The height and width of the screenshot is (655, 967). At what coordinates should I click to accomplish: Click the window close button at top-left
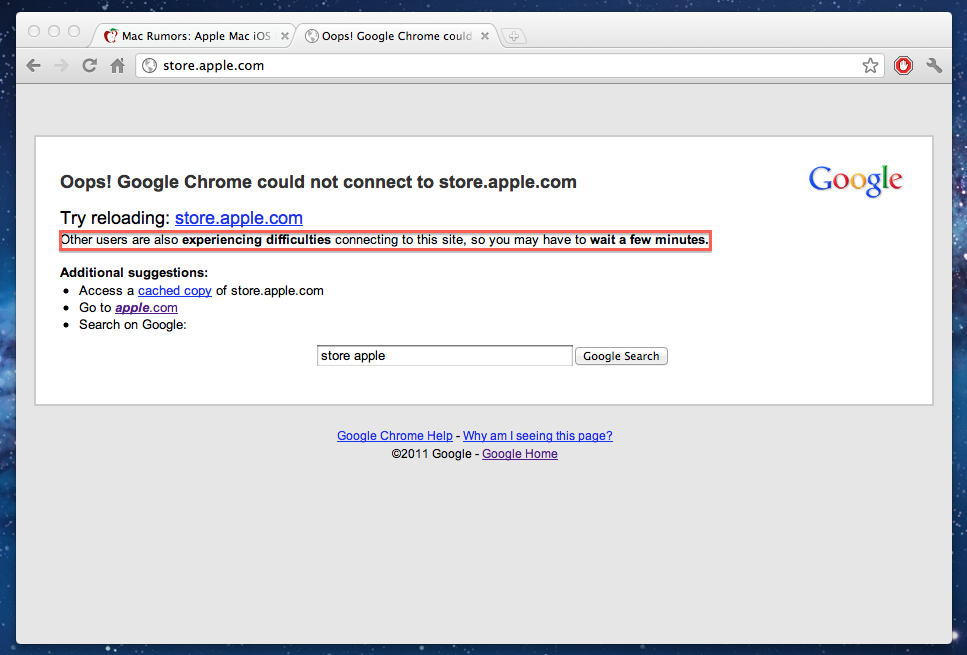(34, 31)
